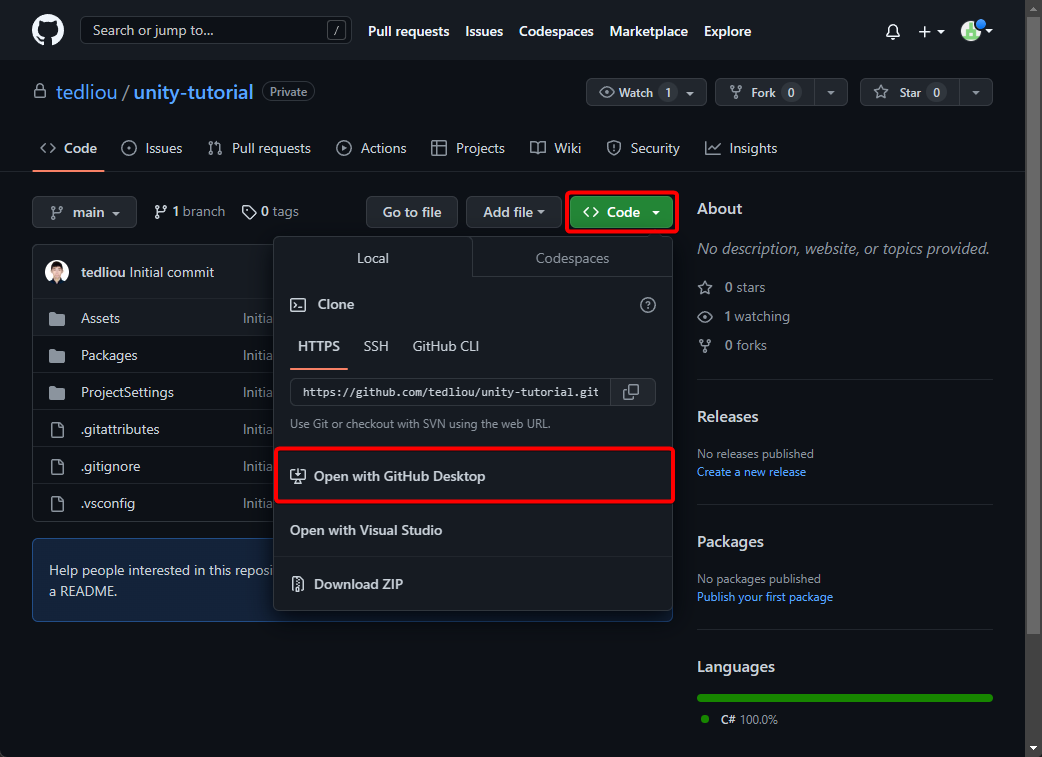The image size is (1042, 757).
Task: Focus the Search or jump to field
Action: [216, 31]
